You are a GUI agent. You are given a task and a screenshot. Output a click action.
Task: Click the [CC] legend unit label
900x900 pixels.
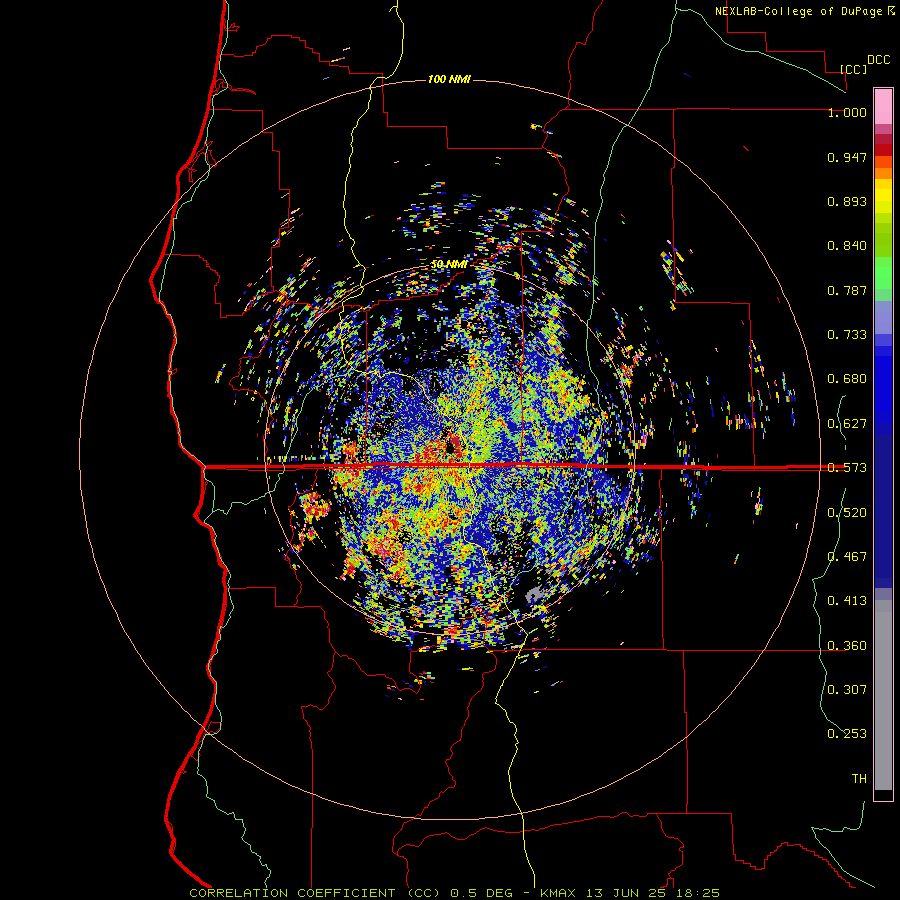854,69
